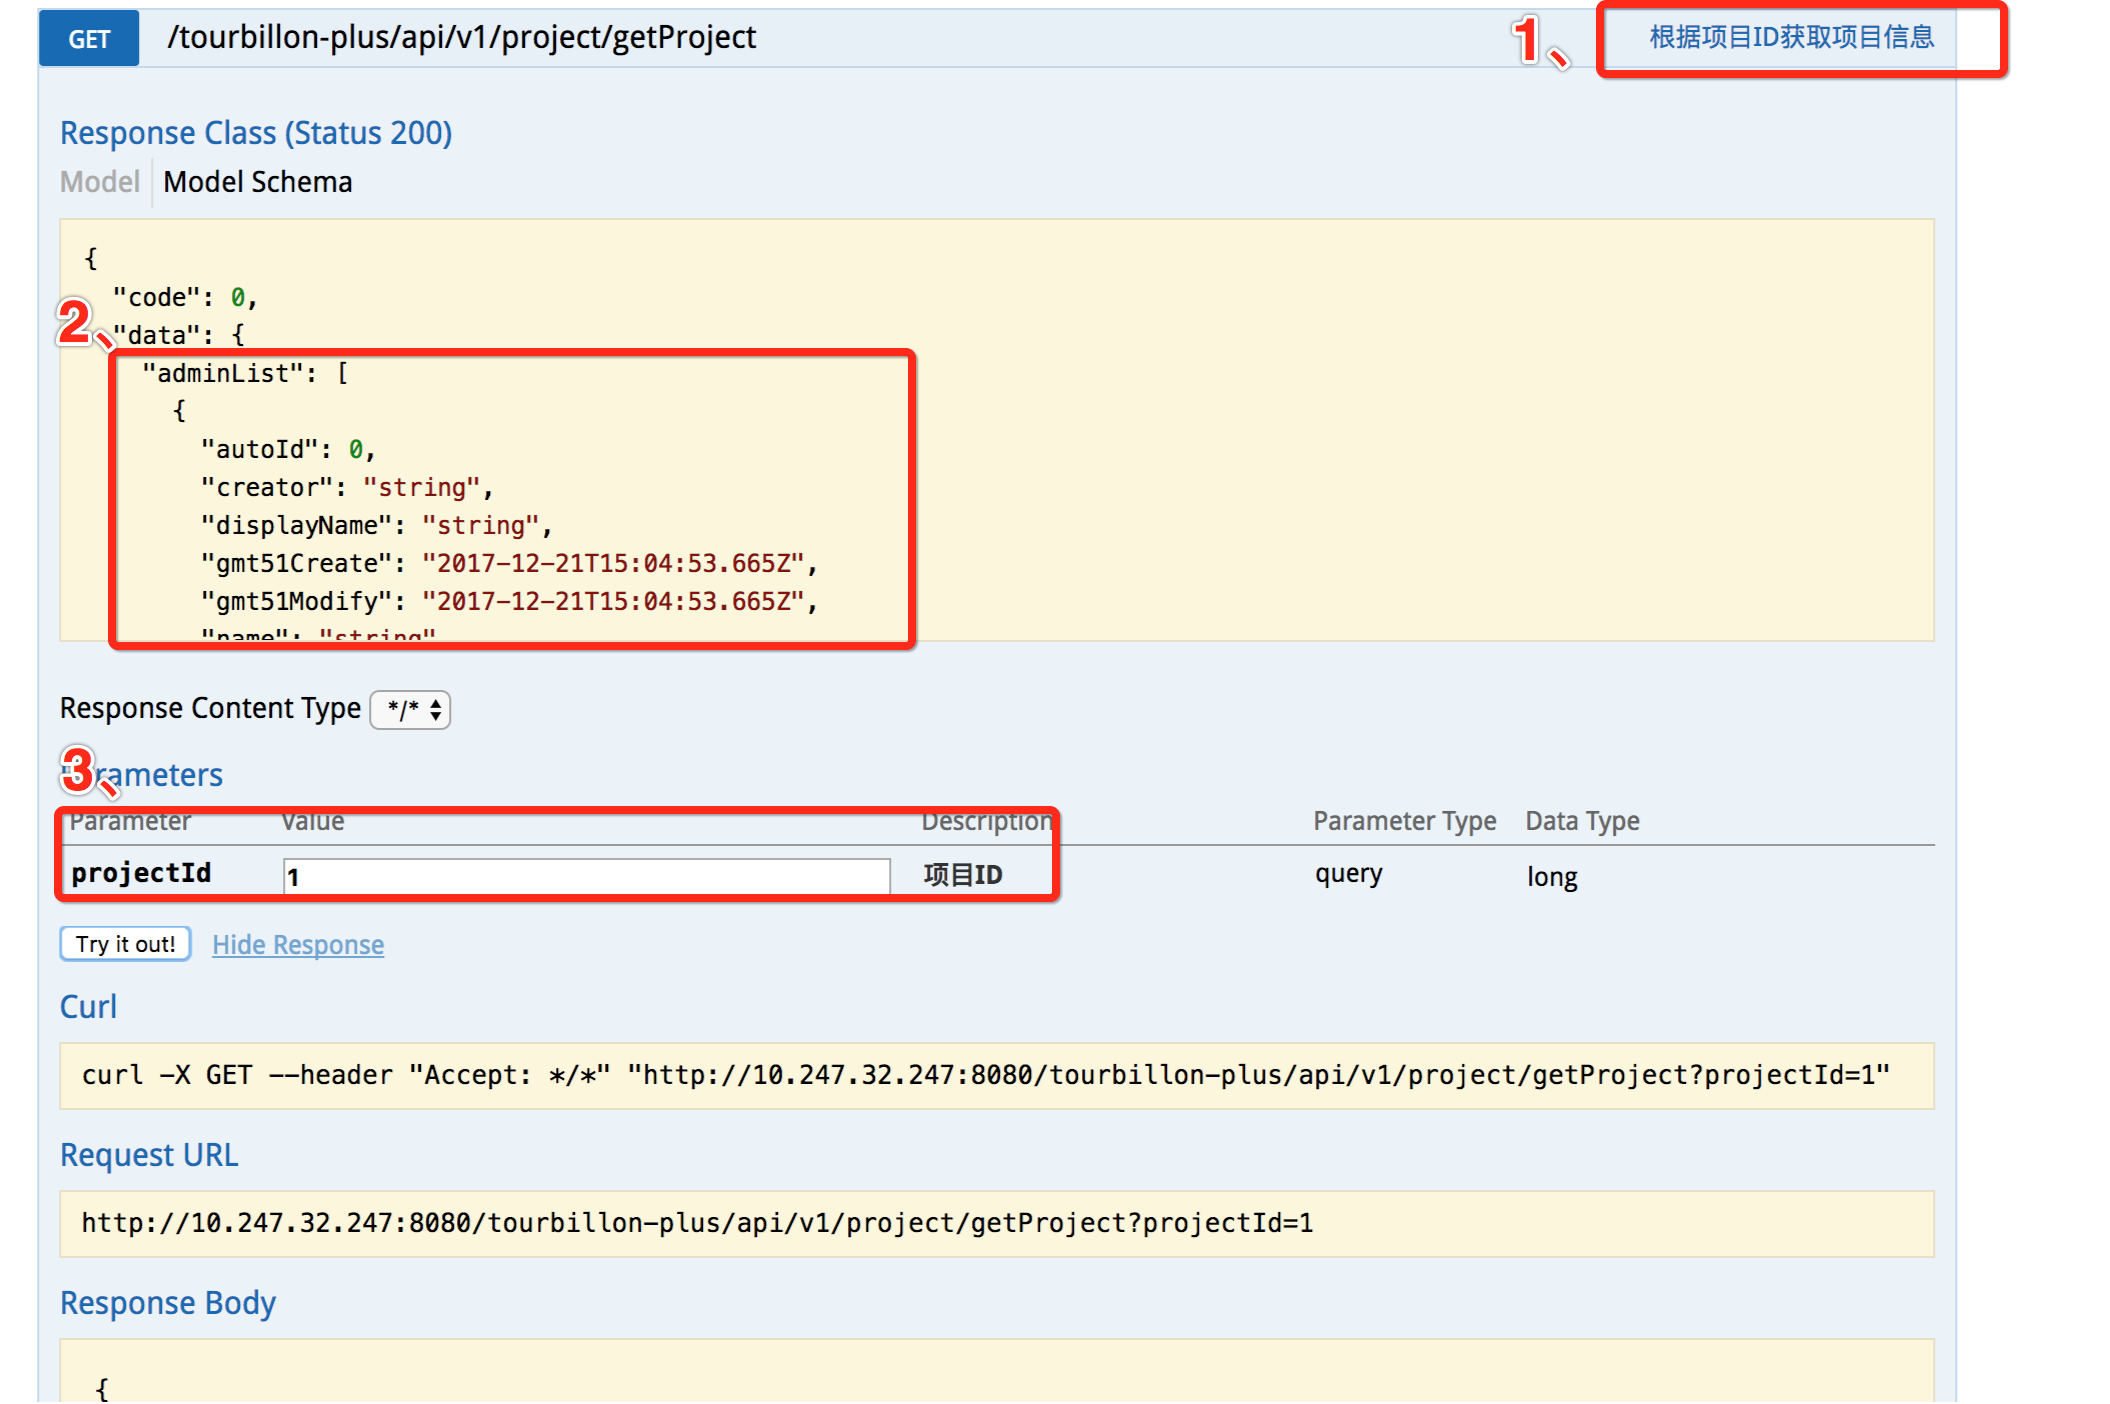Image resolution: width=2110 pixels, height=1404 pixels.
Task: Click the "code": 0 line
Action: pos(185,298)
